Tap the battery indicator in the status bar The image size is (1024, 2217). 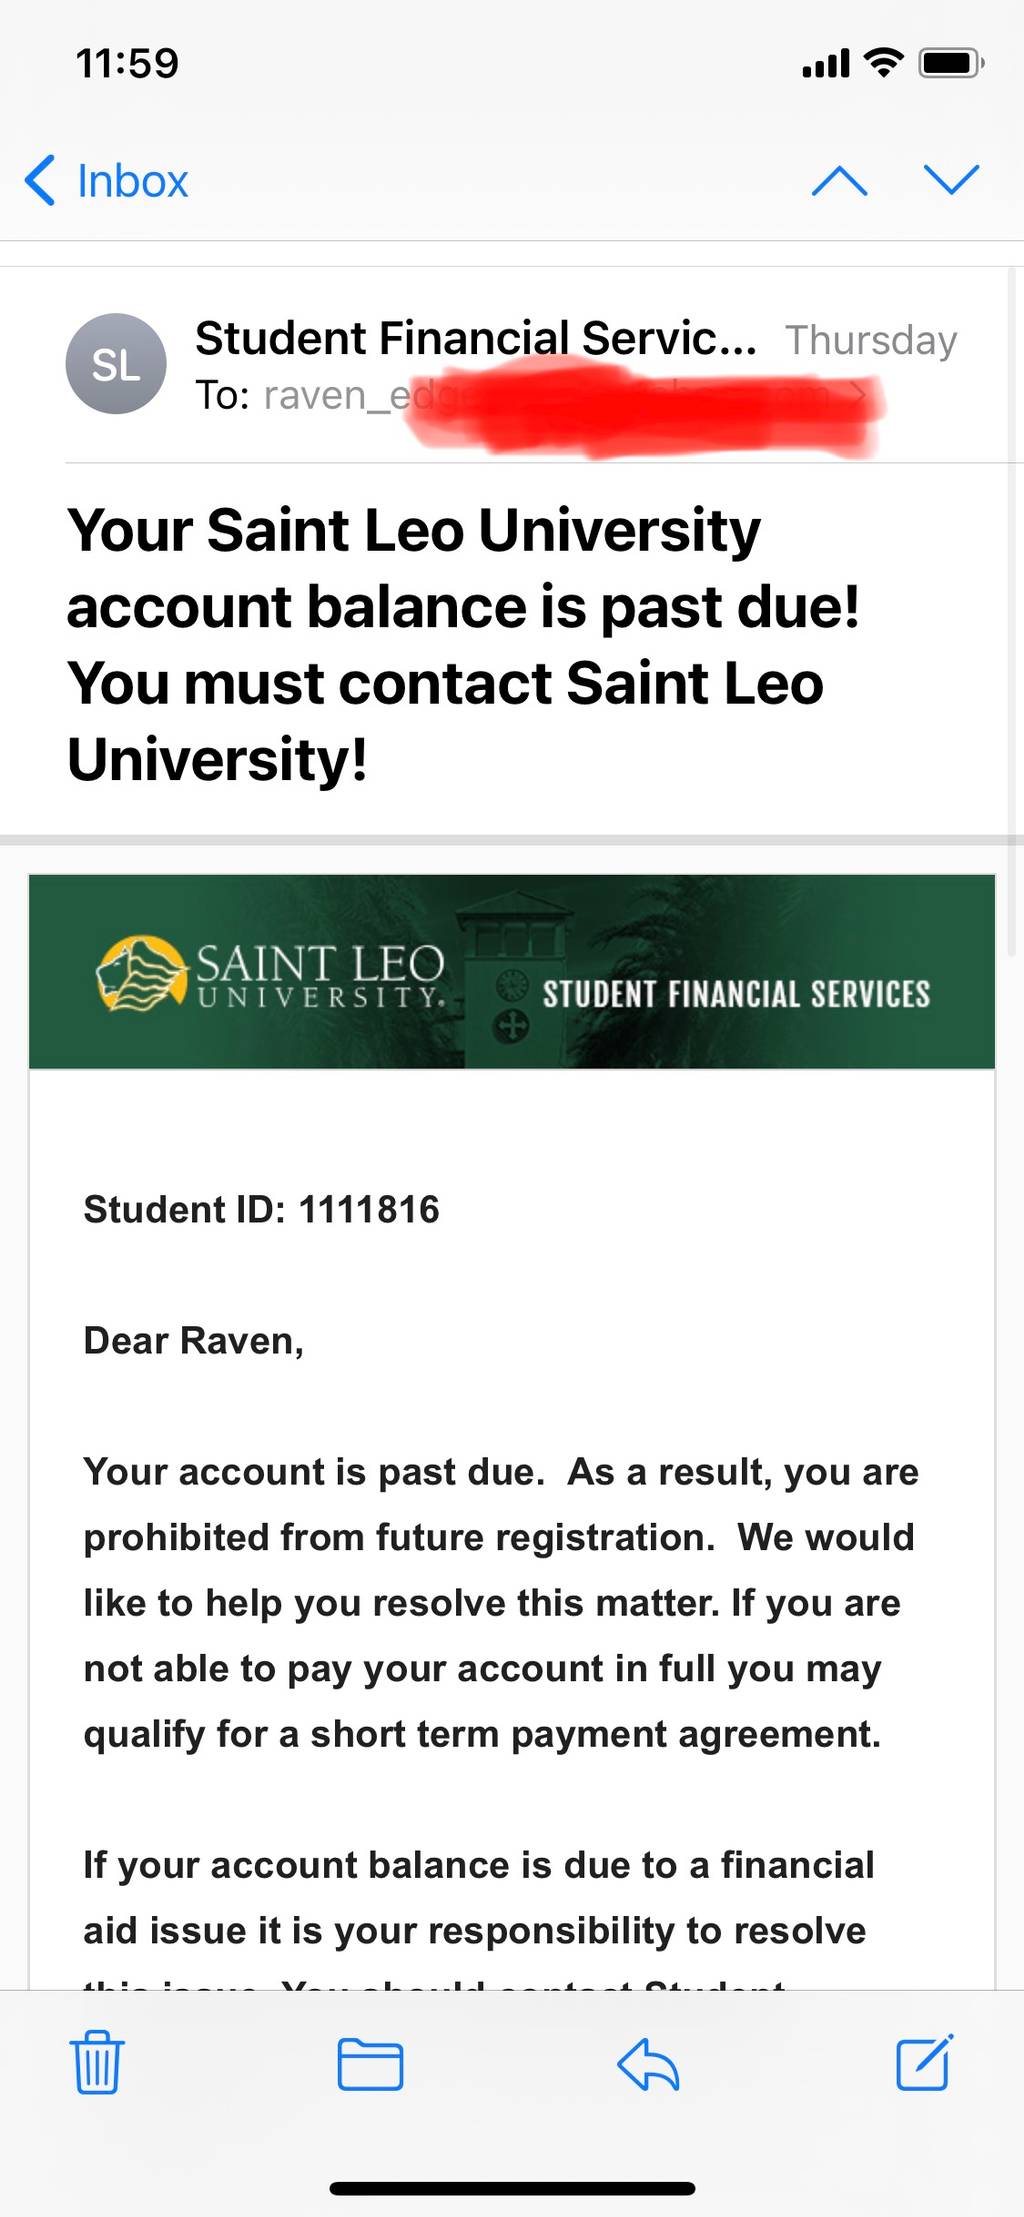[x=952, y=63]
